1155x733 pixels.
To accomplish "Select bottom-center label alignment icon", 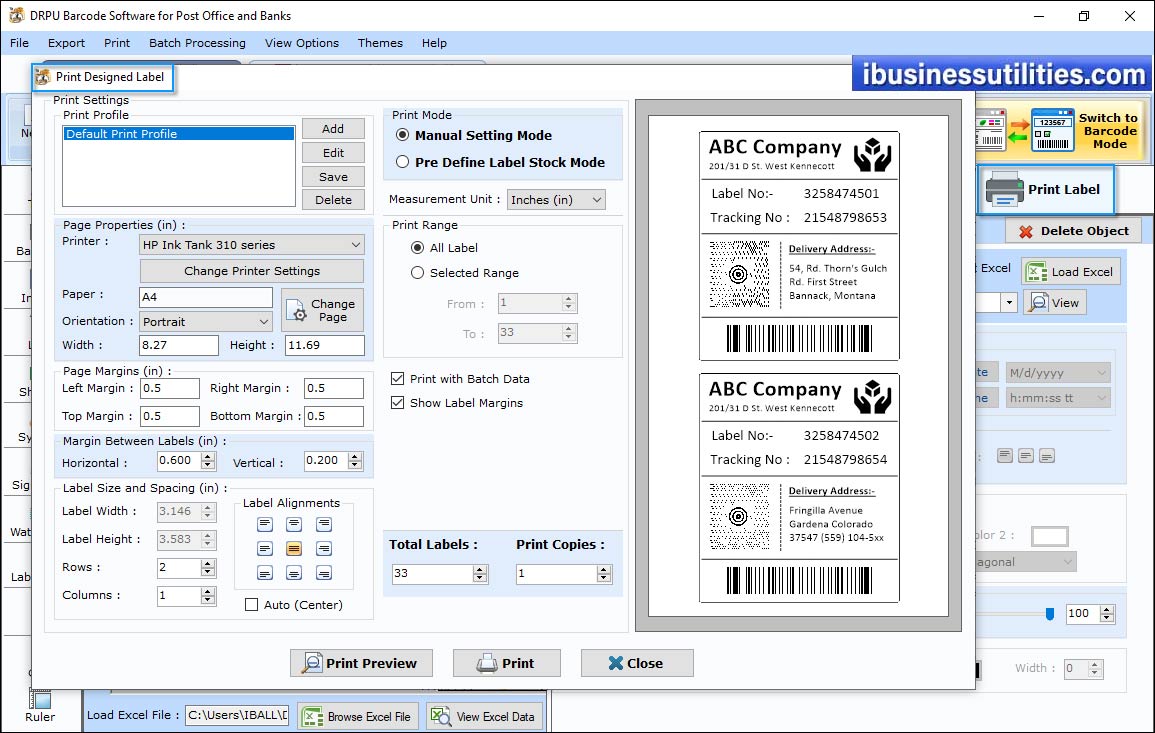I will [x=294, y=573].
